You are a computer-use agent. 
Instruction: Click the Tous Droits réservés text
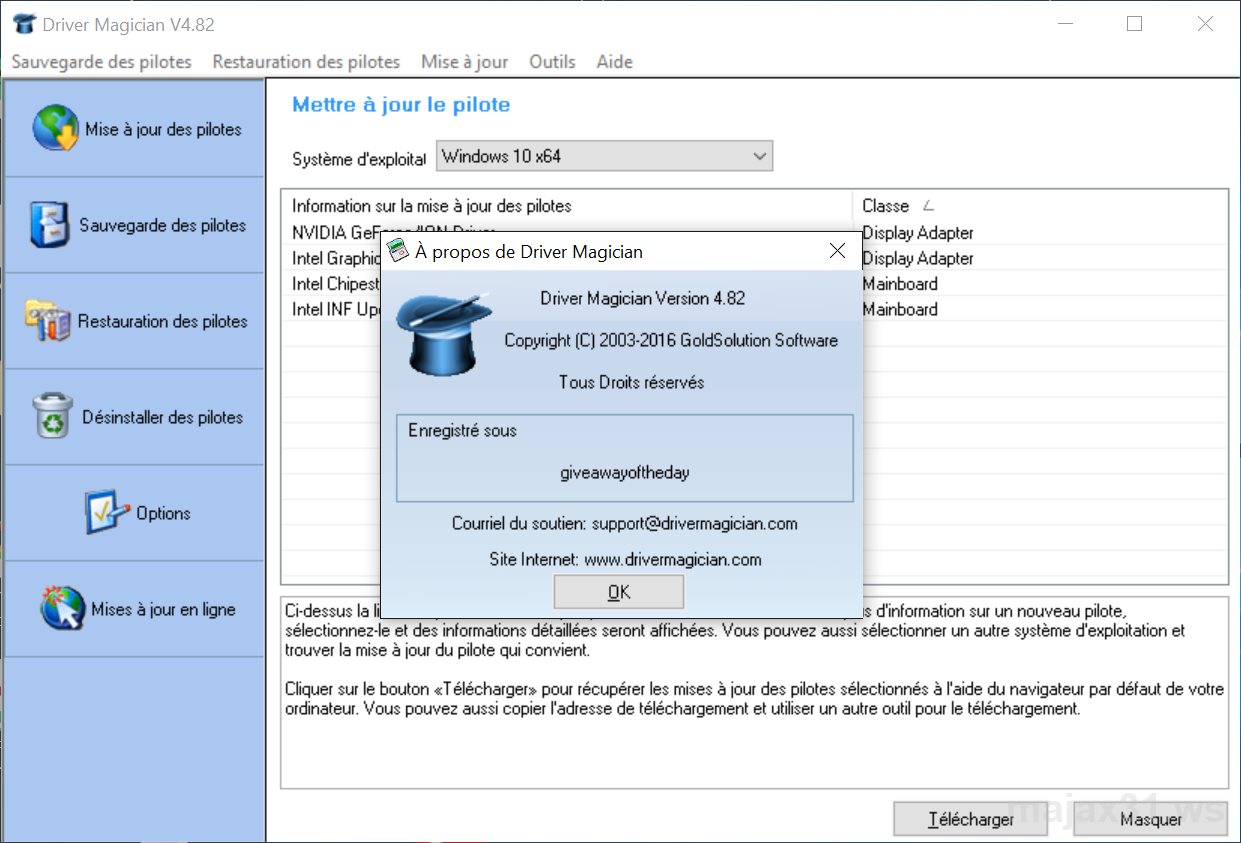point(631,382)
